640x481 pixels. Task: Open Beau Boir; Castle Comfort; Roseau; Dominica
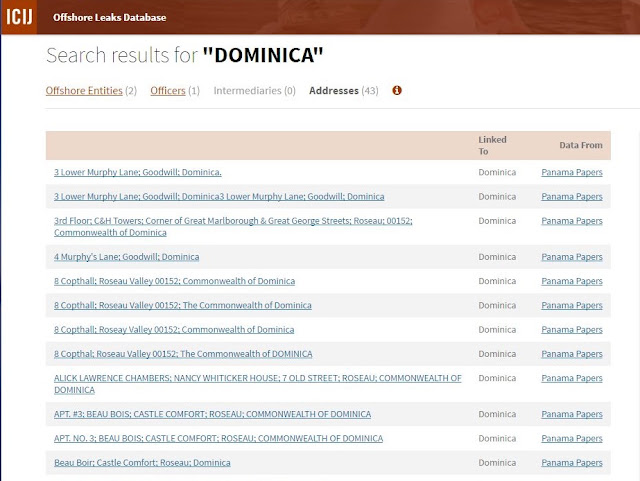142,463
